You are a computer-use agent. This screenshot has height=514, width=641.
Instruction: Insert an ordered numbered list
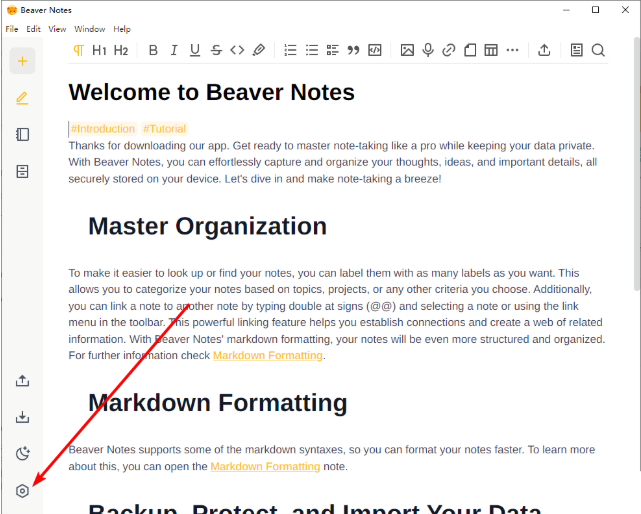tap(290, 50)
